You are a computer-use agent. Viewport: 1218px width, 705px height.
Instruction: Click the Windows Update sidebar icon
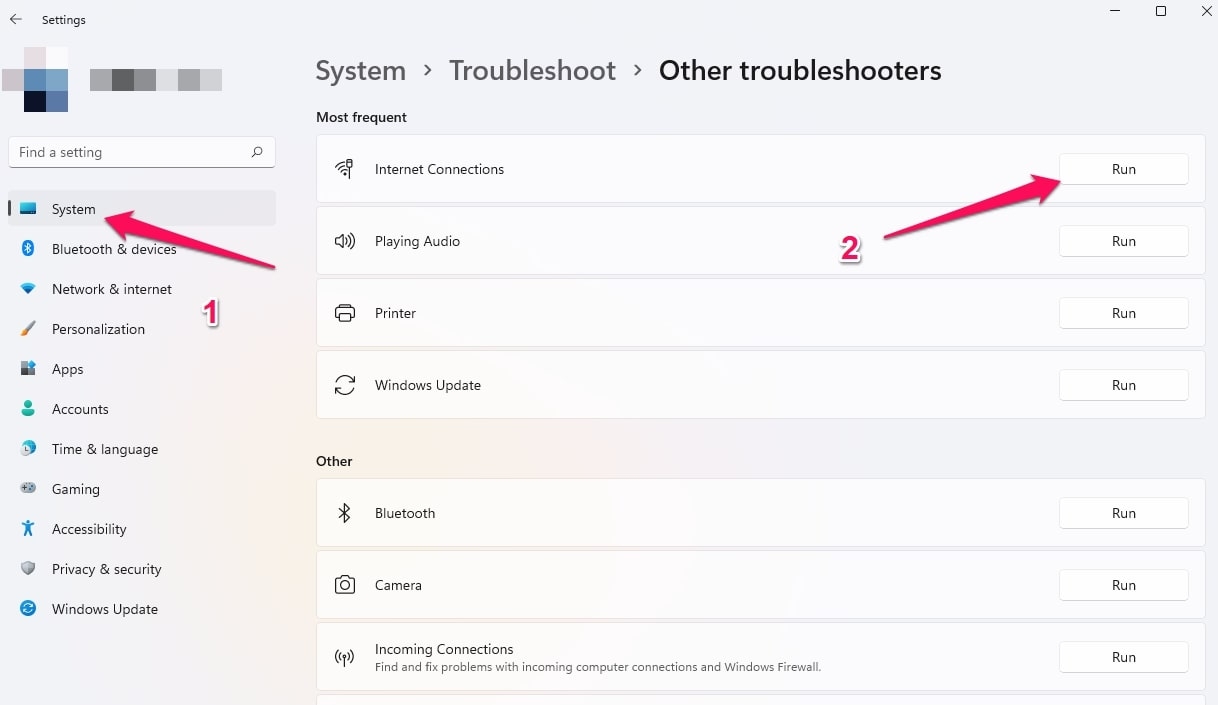pos(29,609)
